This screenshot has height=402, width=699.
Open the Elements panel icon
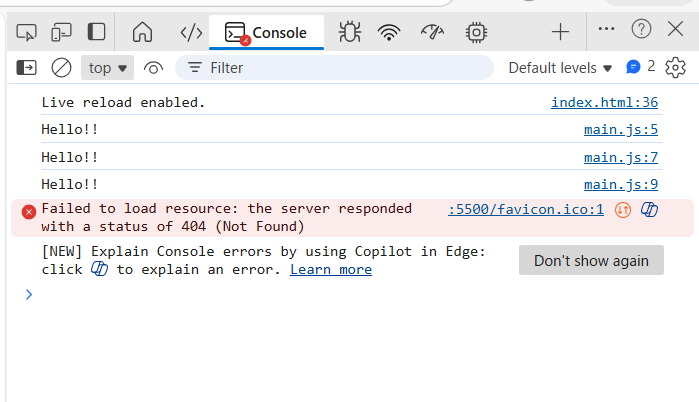[191, 33]
